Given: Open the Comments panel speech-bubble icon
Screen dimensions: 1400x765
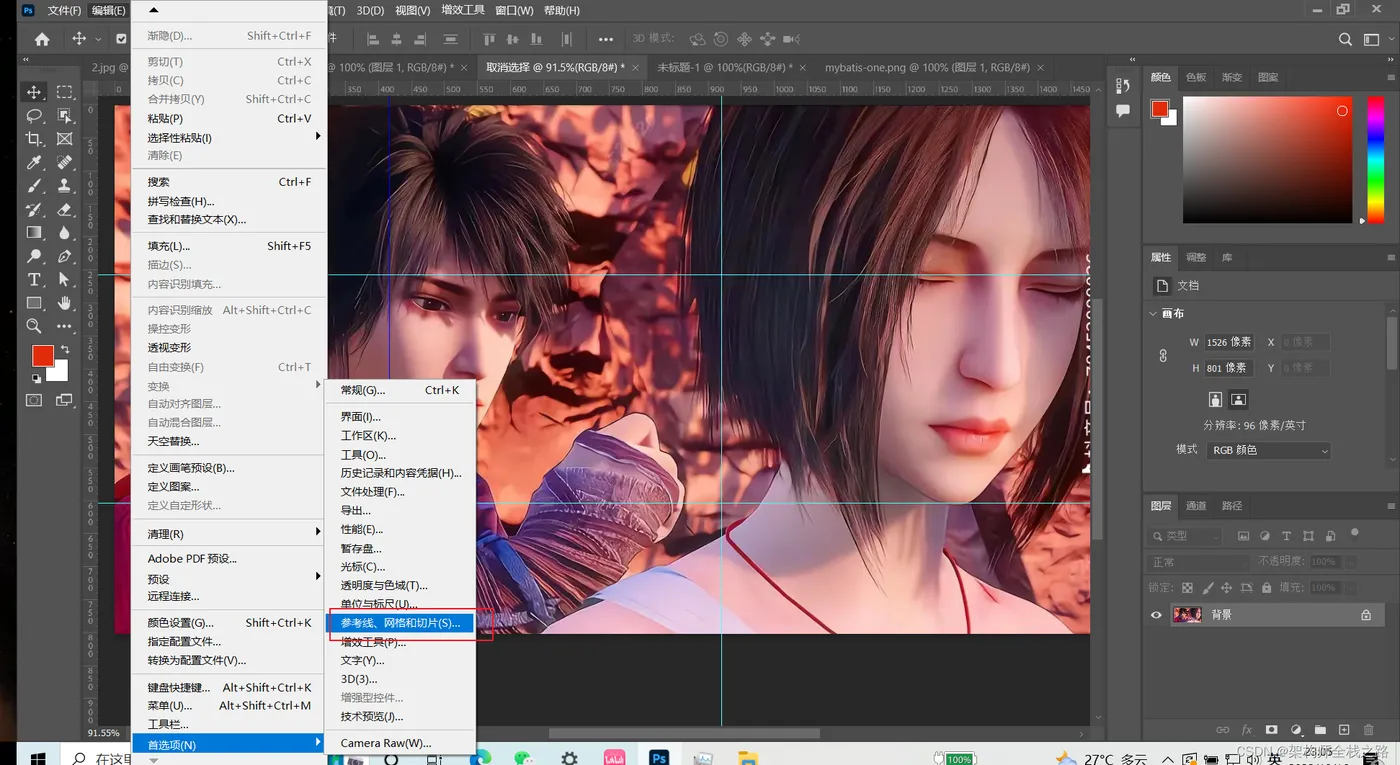Looking at the screenshot, I should [x=1123, y=111].
